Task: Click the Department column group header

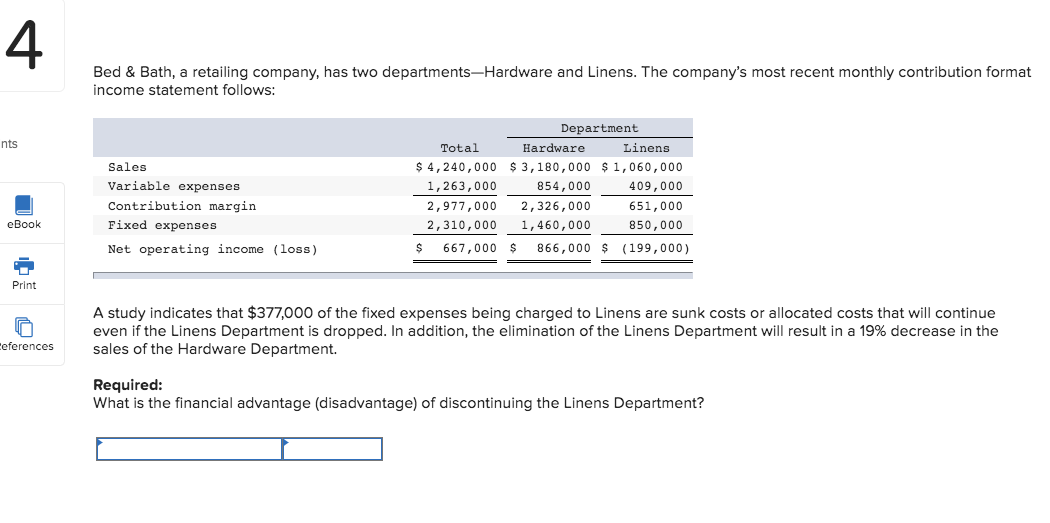Action: (x=599, y=128)
